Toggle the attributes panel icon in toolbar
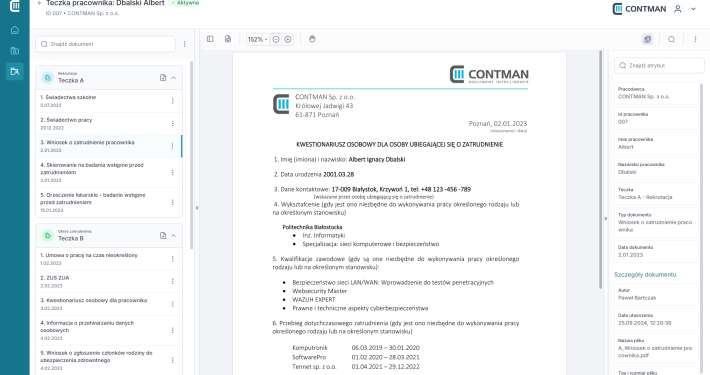 [x=648, y=39]
